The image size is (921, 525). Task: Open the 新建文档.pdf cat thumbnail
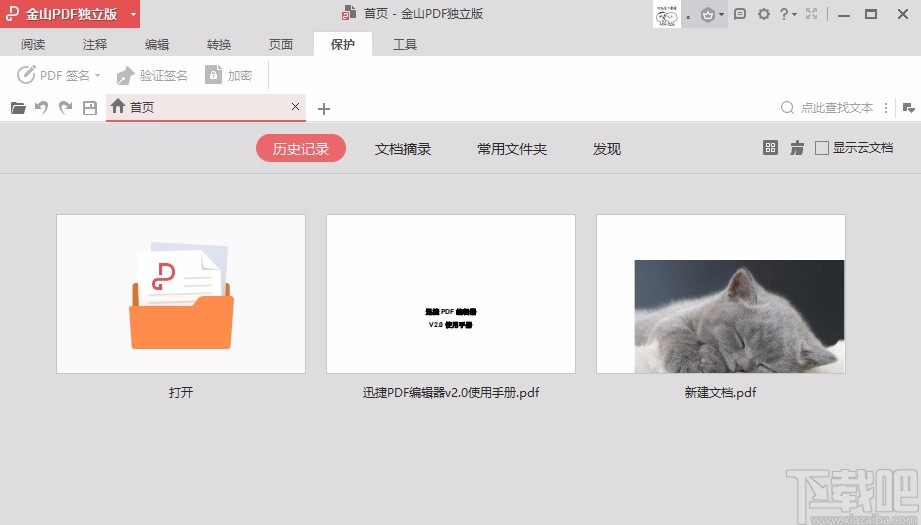click(x=721, y=294)
